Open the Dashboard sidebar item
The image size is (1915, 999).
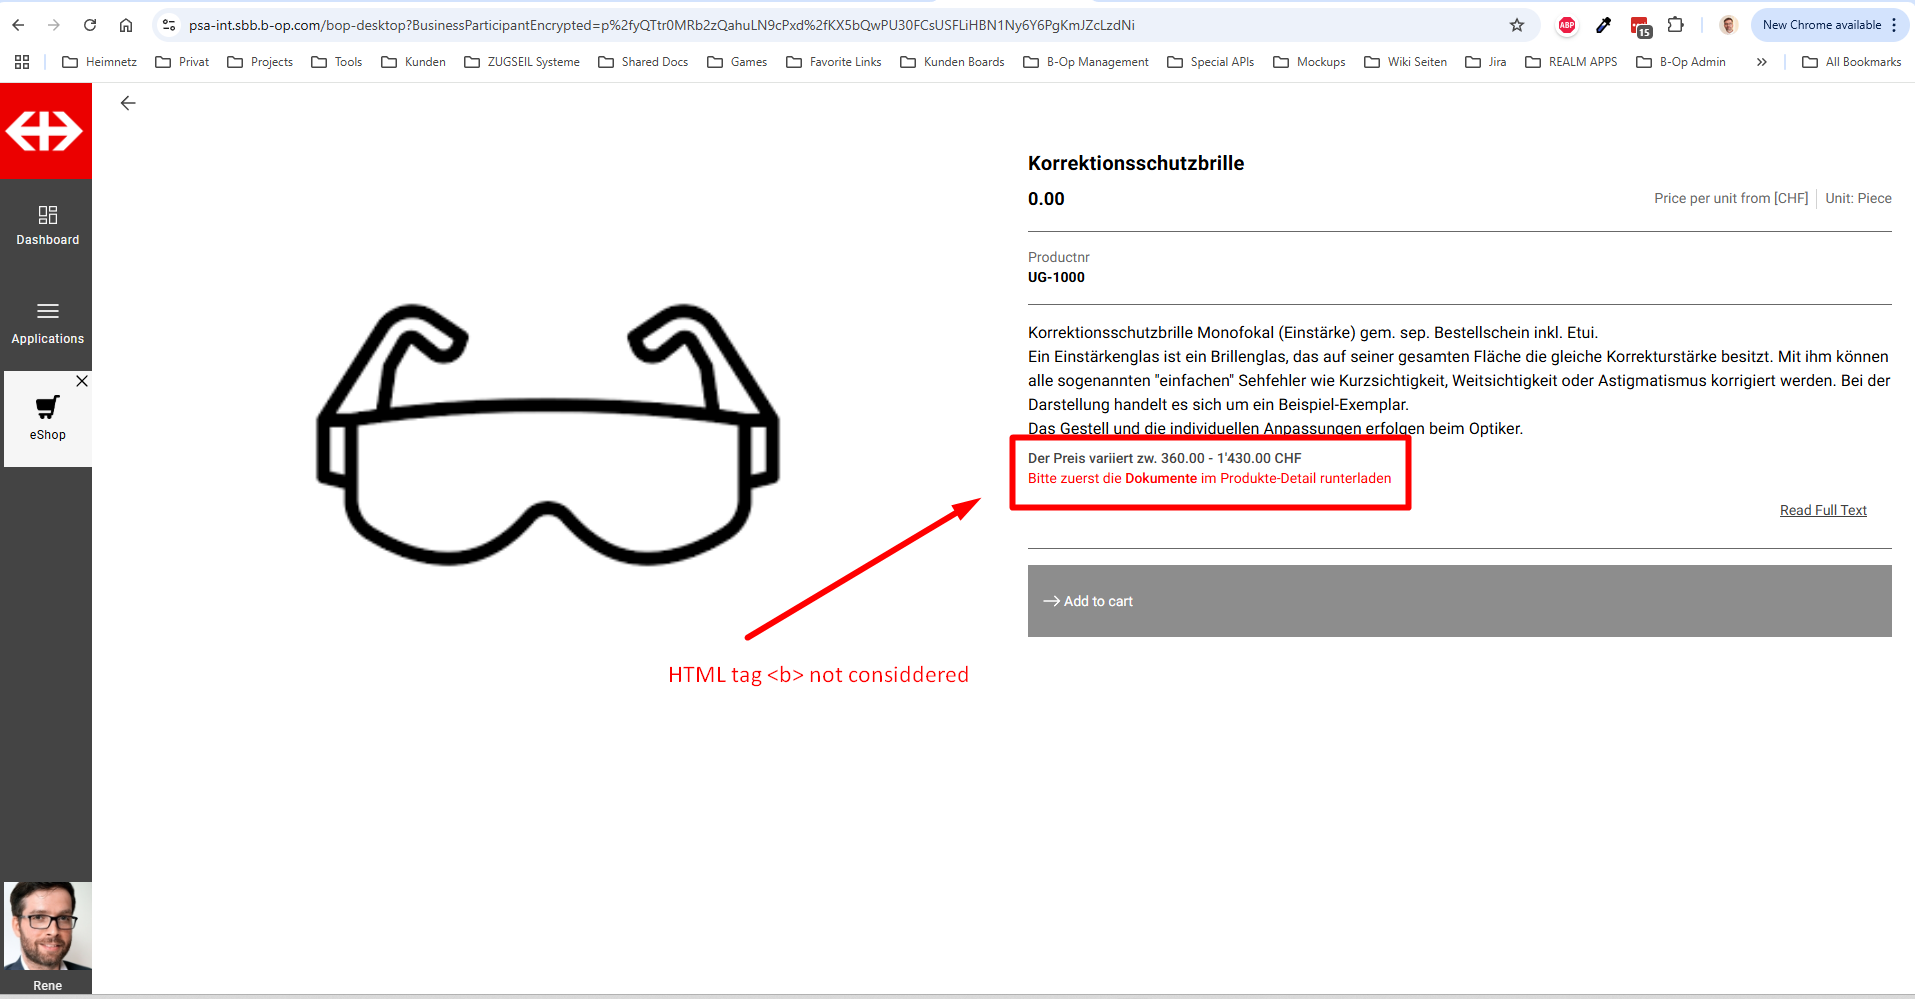coord(47,226)
